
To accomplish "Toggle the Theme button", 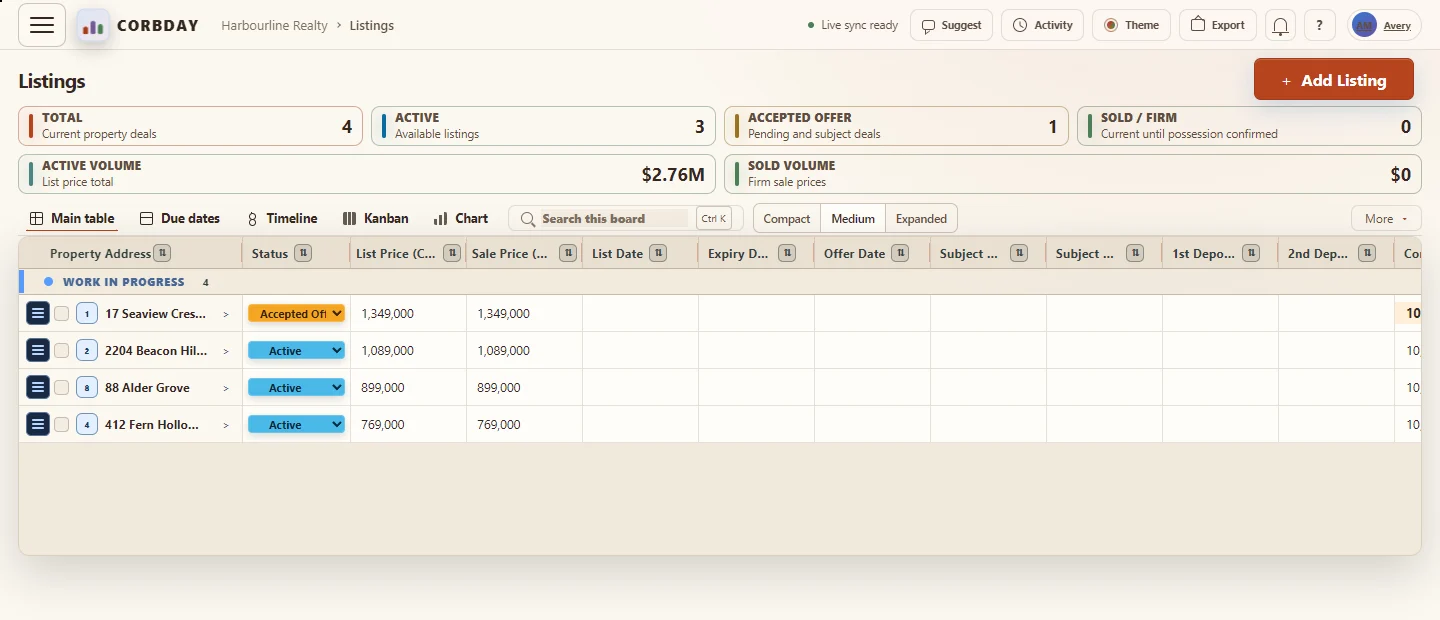I will [x=1131, y=25].
